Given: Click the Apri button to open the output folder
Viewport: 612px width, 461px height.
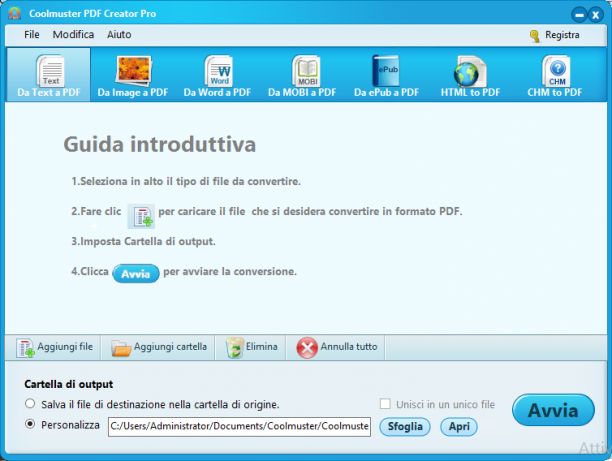Looking at the screenshot, I should 459,427.
